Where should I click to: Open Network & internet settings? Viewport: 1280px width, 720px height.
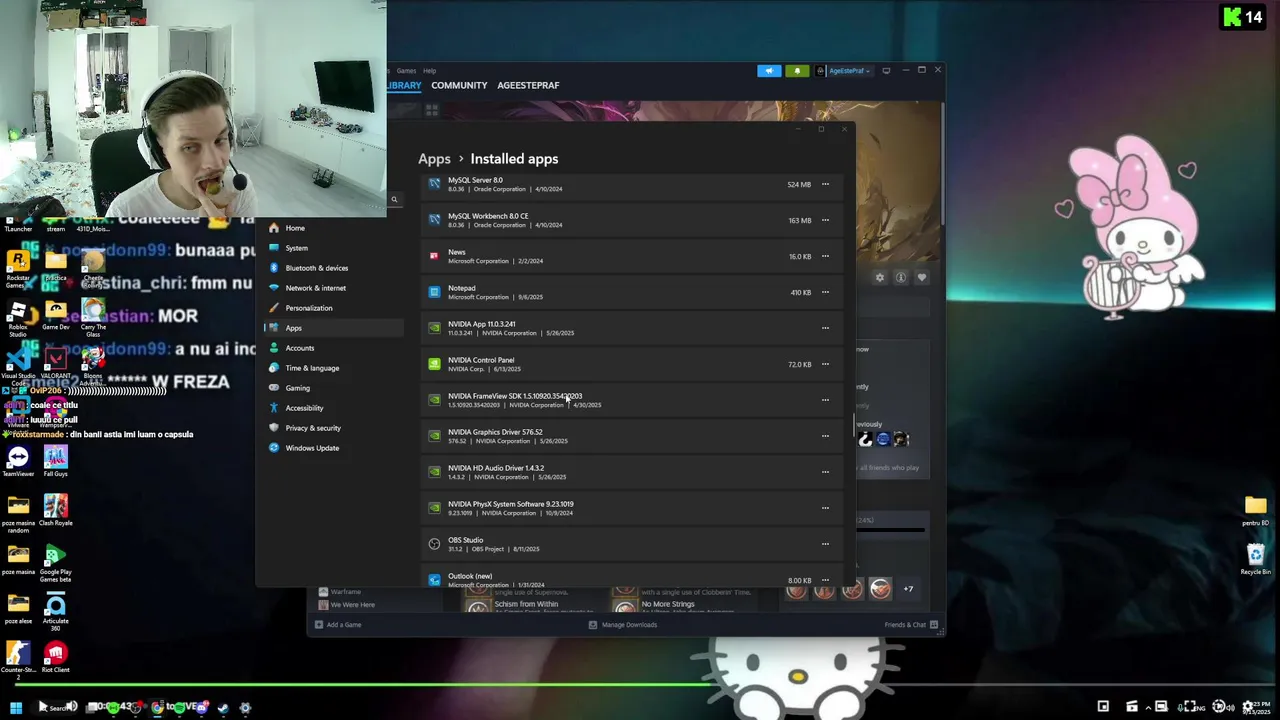tap(334, 288)
